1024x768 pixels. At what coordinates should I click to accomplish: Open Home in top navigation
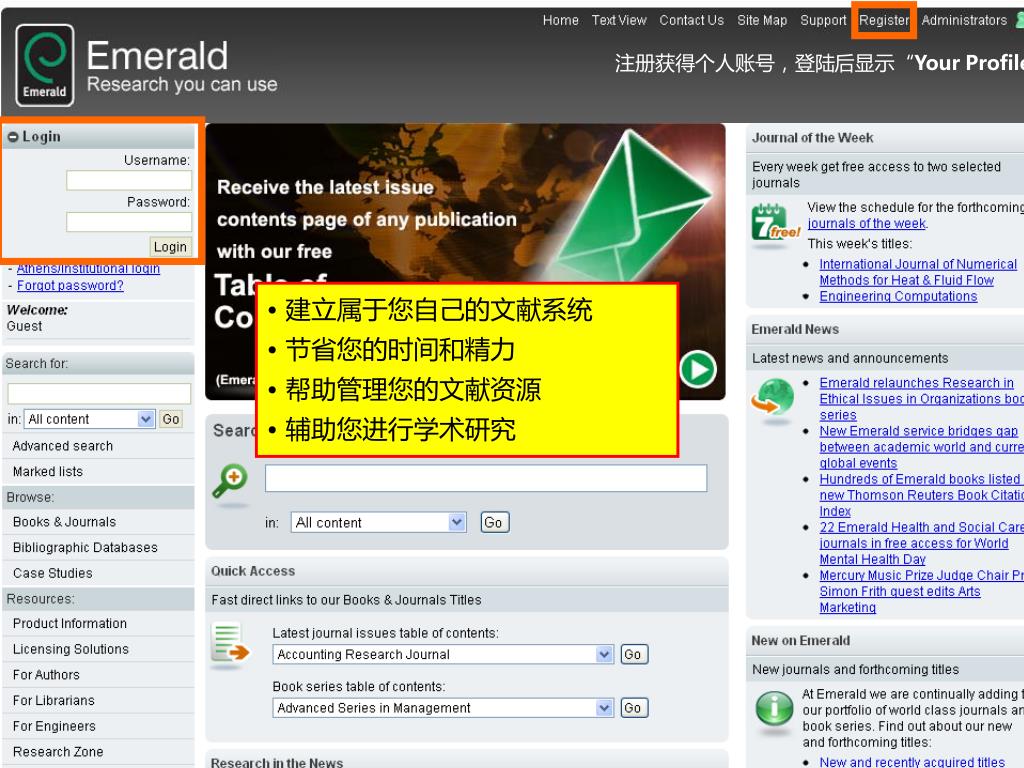click(x=560, y=20)
